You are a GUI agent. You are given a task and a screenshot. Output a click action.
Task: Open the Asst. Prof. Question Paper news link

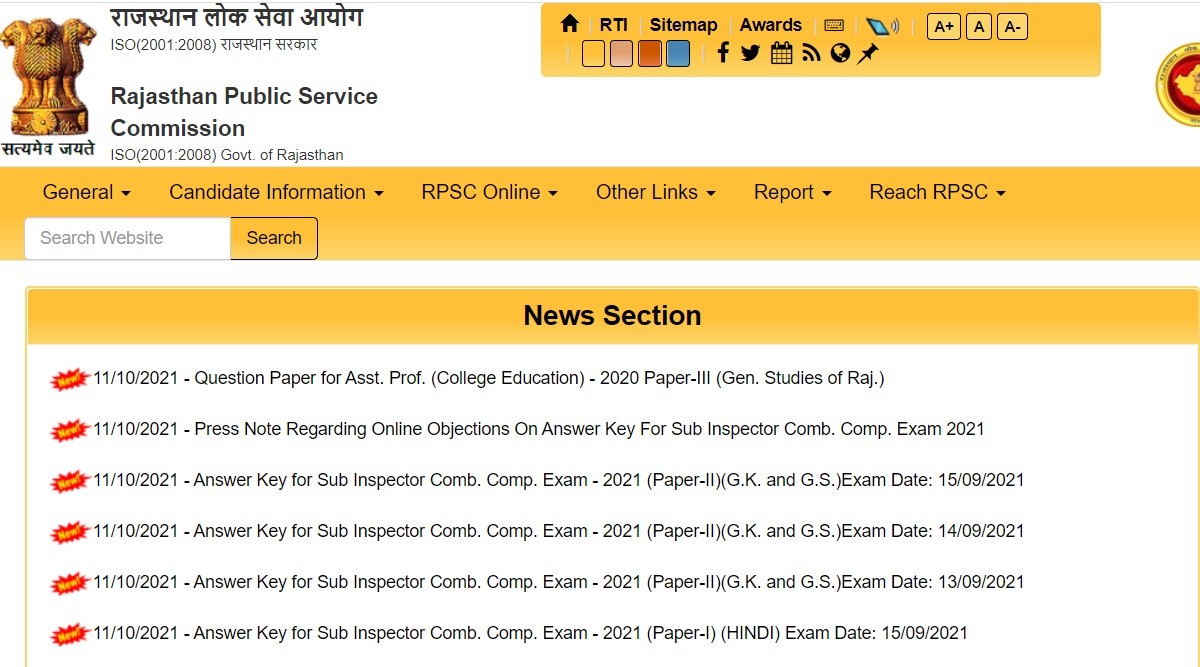pyautogui.click(x=539, y=378)
